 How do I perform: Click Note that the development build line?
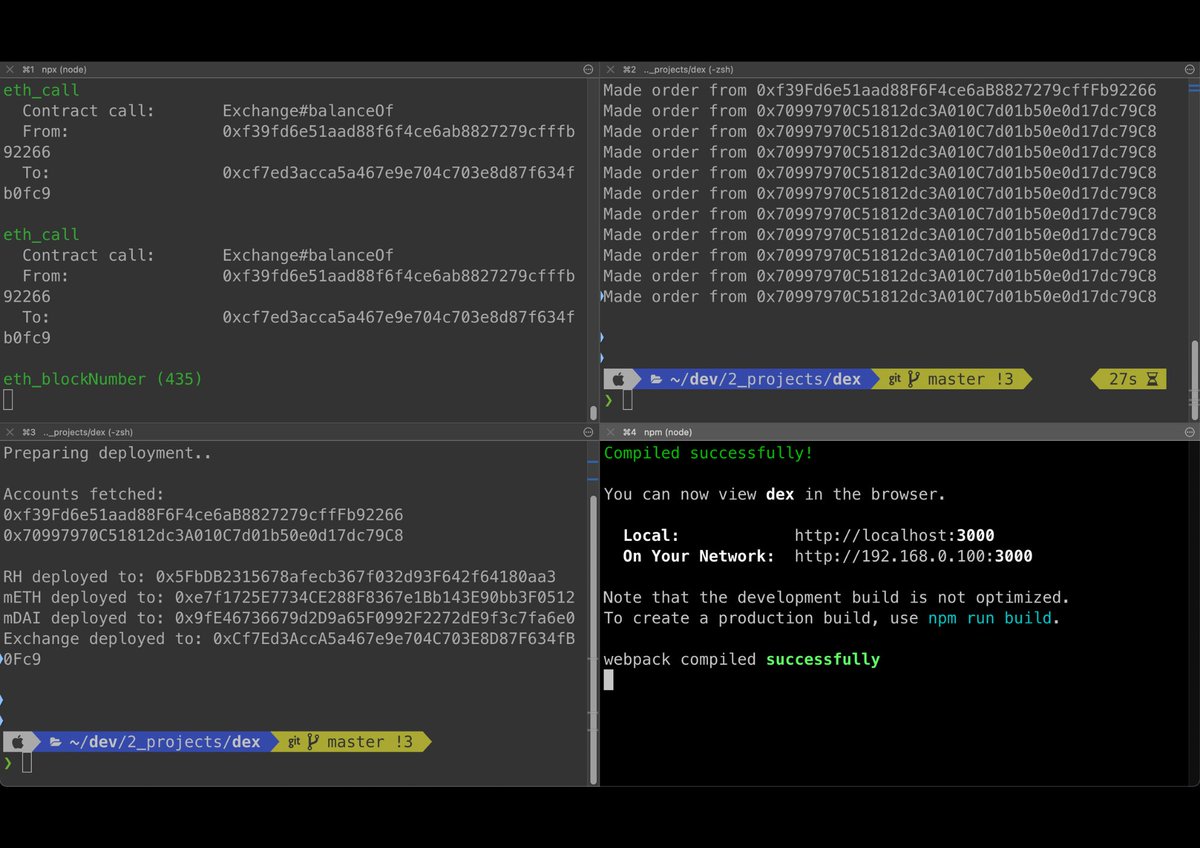[x=836, y=597]
